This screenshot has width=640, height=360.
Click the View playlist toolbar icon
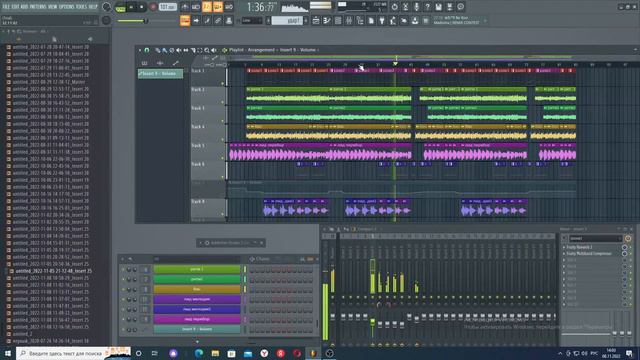(x=316, y=20)
